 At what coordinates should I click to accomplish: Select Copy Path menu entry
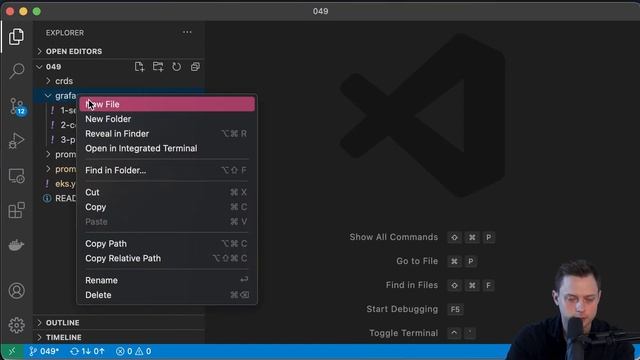[167, 244]
